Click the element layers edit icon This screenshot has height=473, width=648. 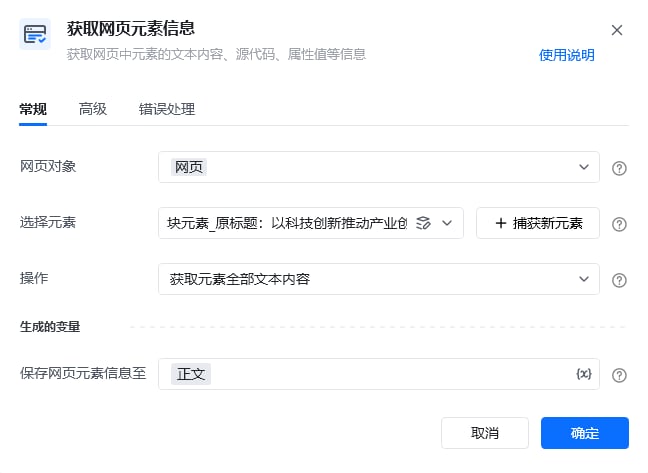(x=423, y=223)
